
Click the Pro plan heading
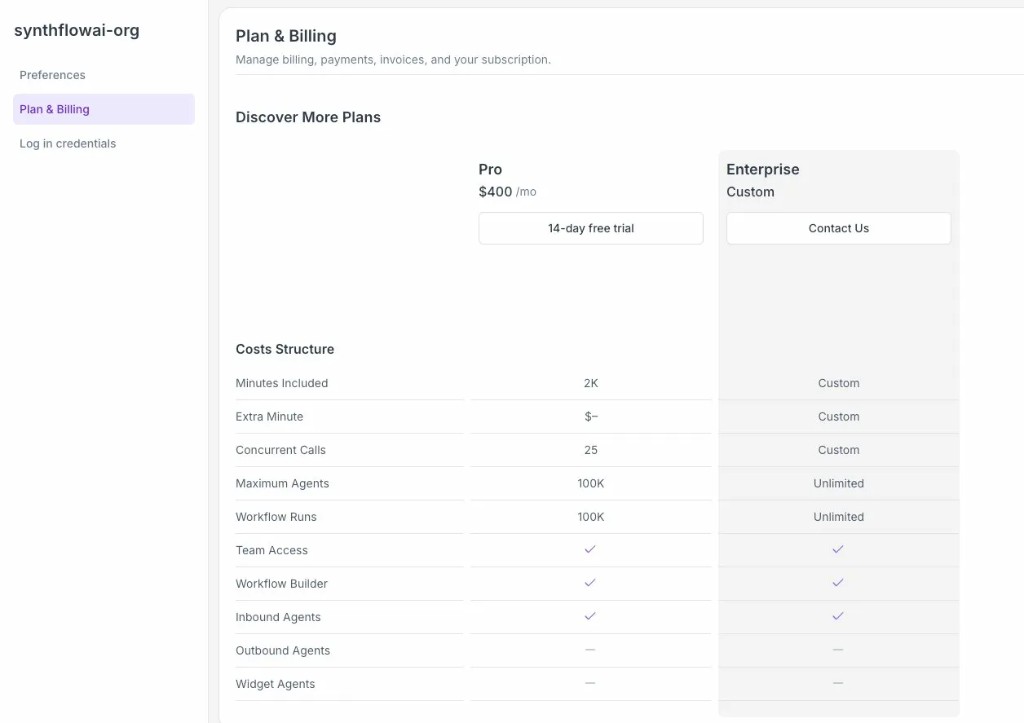[490, 170]
